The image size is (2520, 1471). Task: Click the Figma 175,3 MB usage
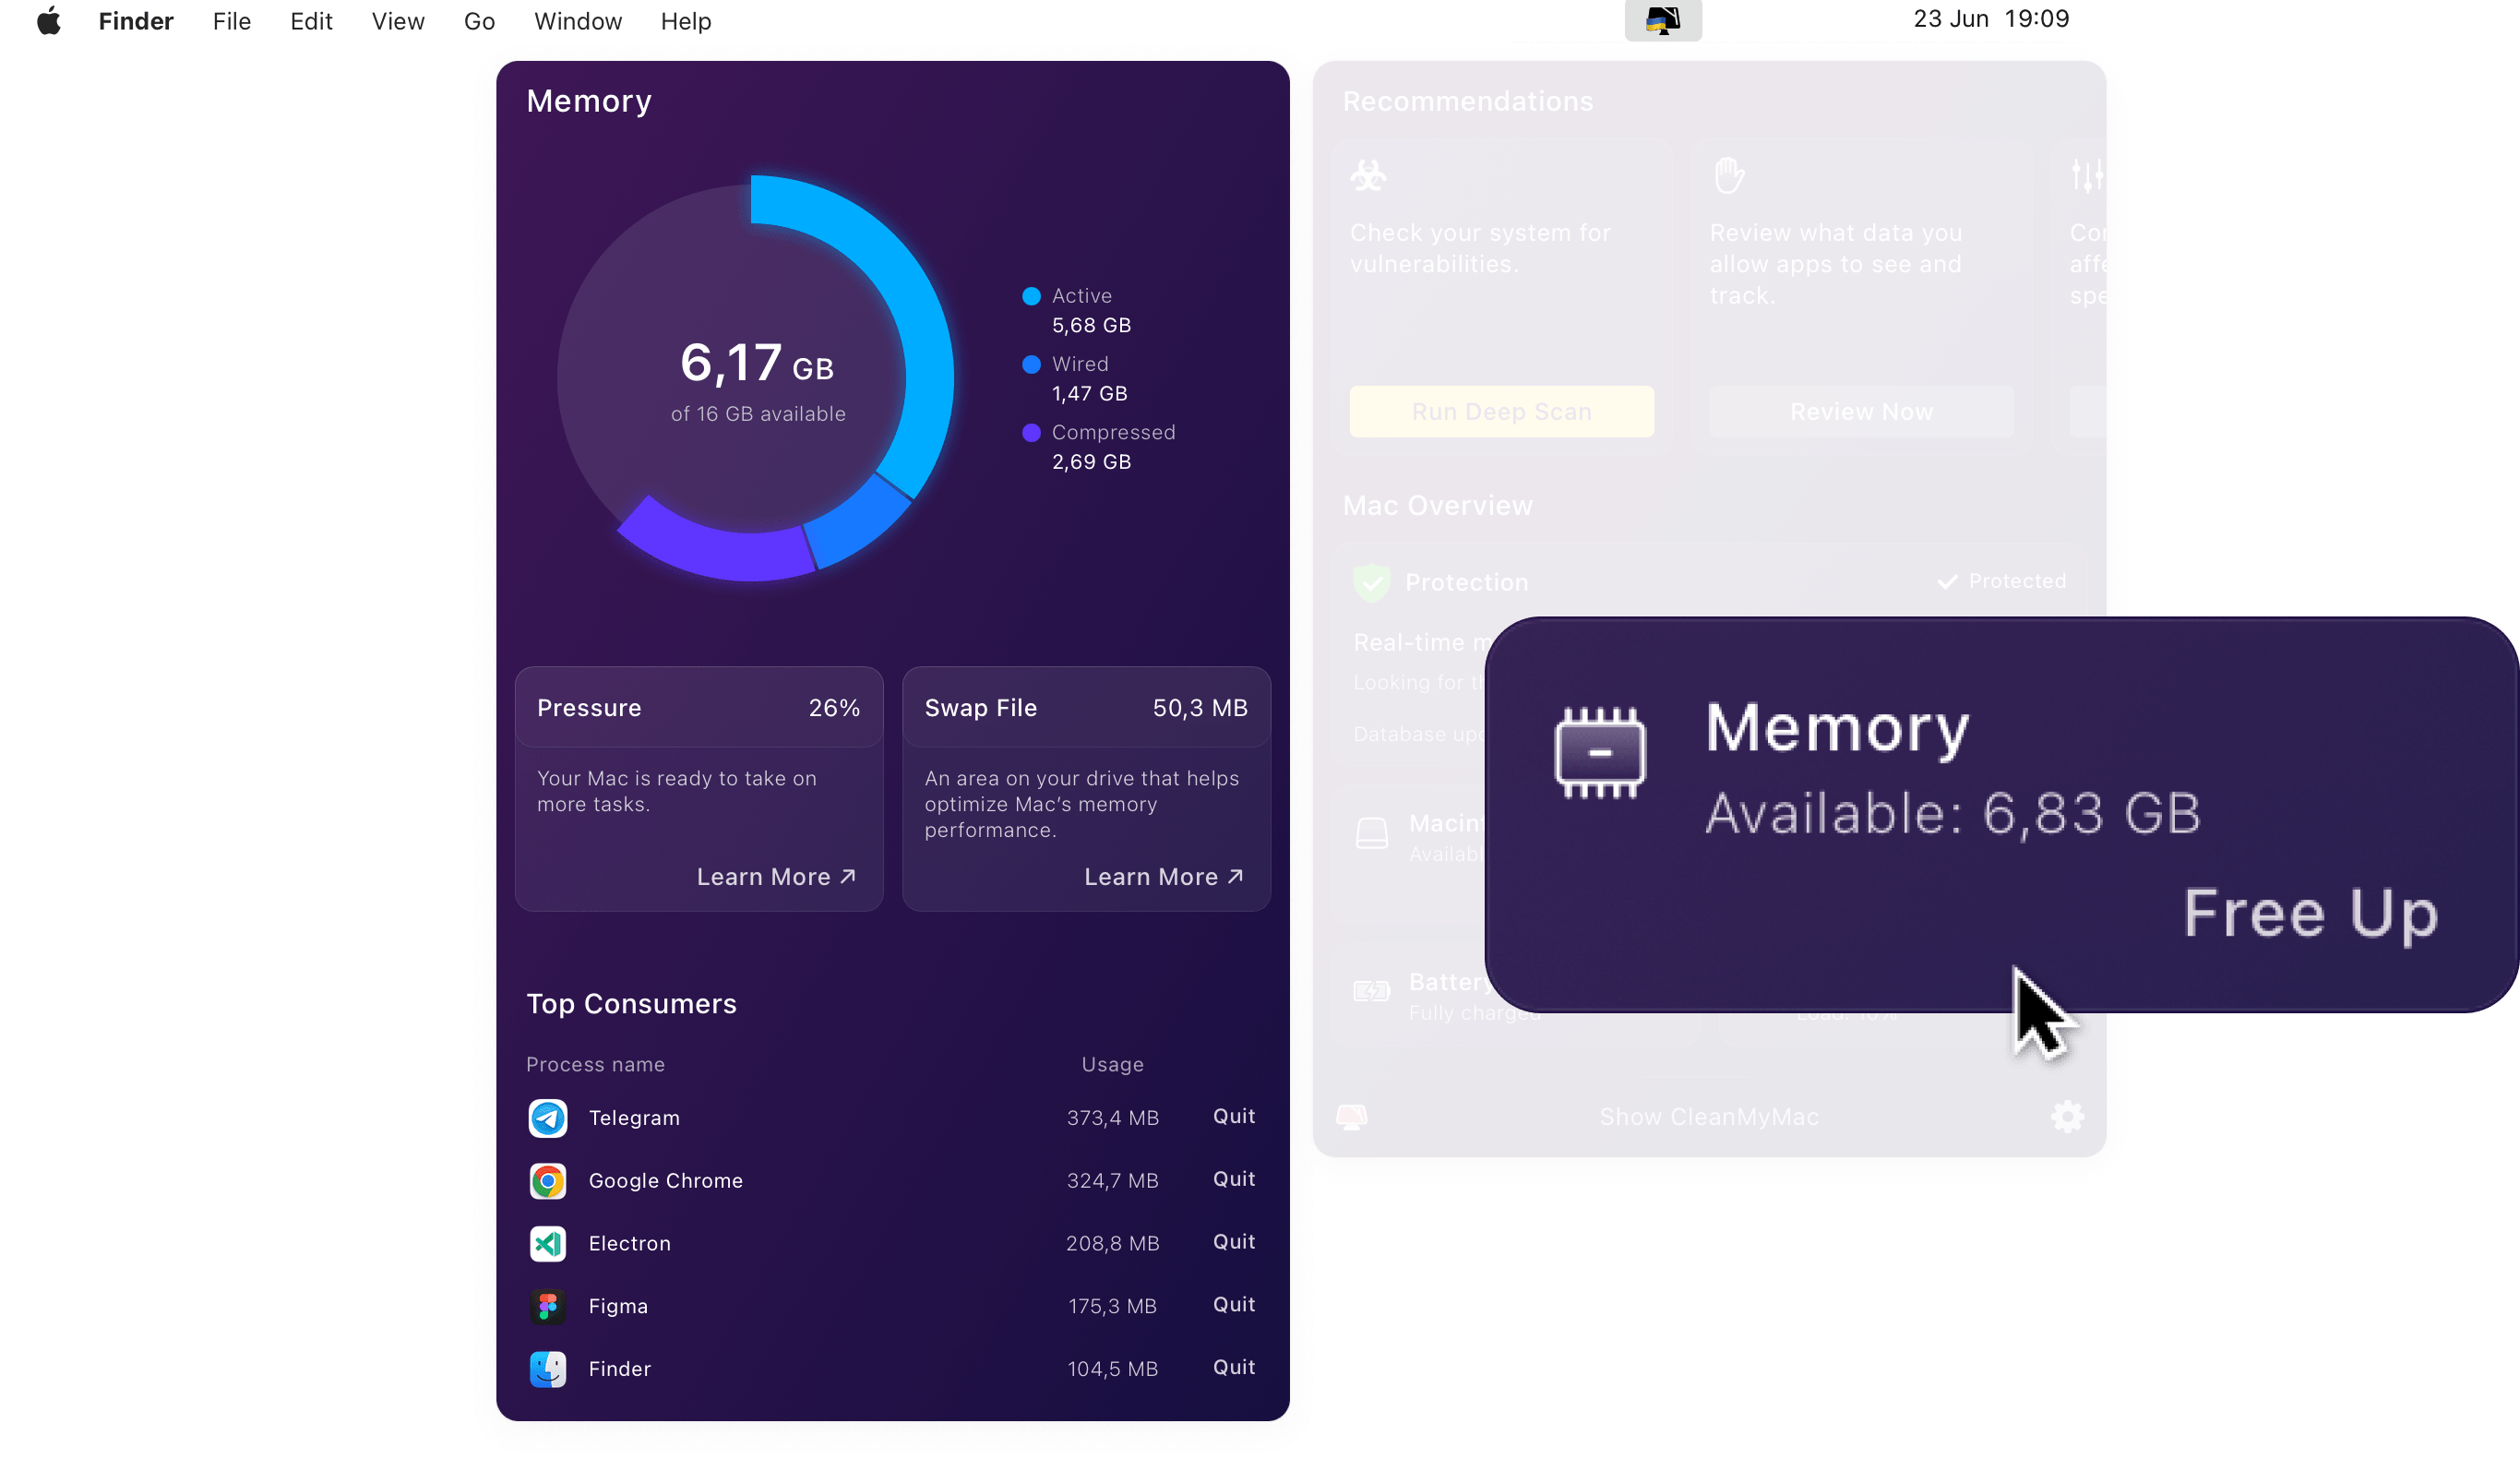point(1112,1307)
